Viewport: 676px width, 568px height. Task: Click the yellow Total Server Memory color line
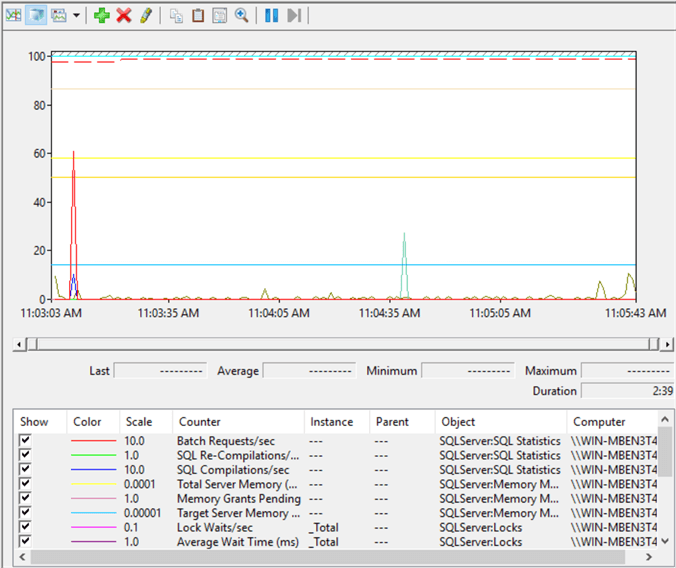tap(94, 484)
